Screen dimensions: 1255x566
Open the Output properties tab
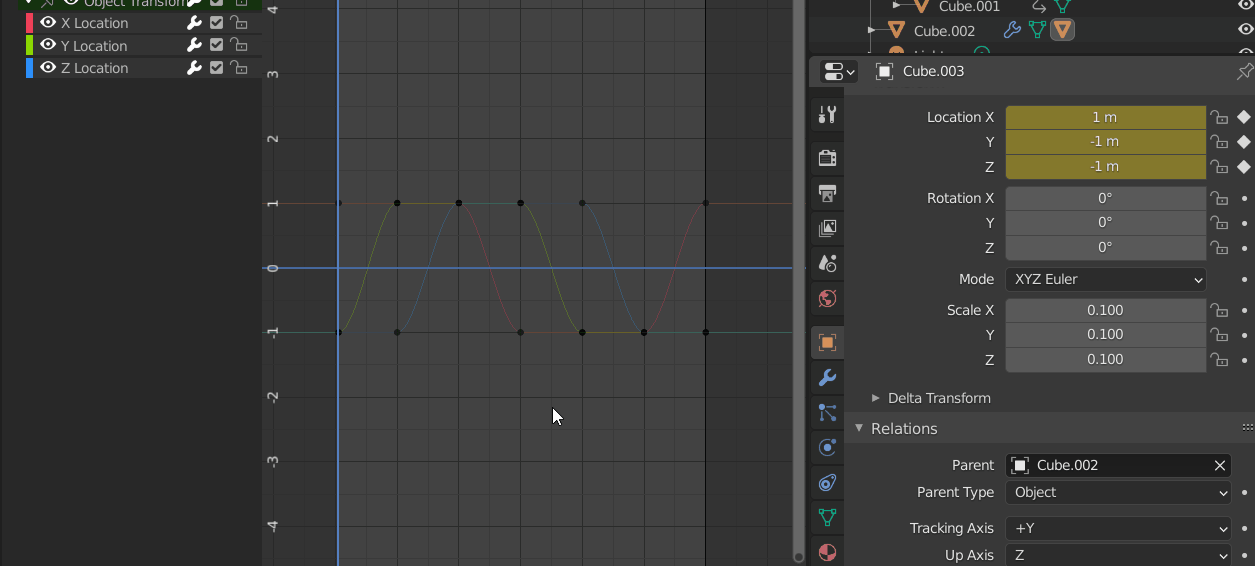pos(827,193)
